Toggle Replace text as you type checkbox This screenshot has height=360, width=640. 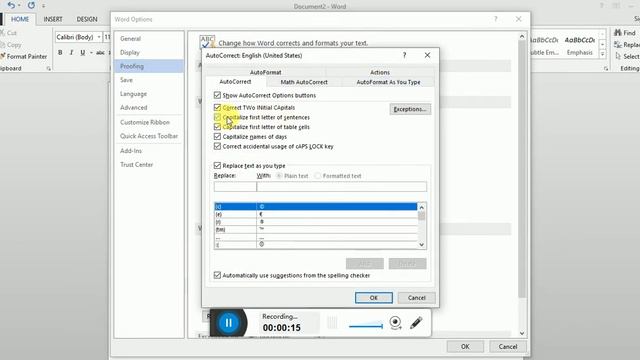[217, 165]
